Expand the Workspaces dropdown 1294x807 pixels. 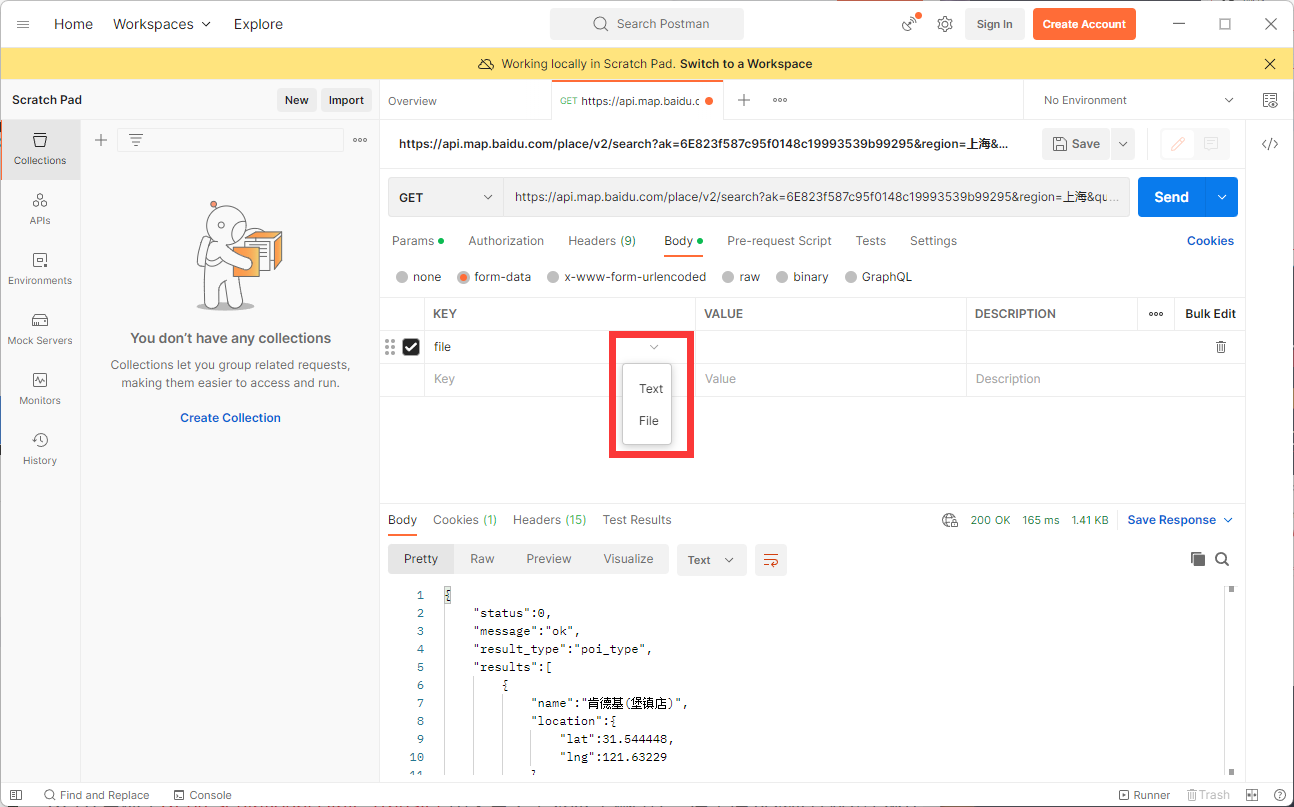pyautogui.click(x=162, y=24)
